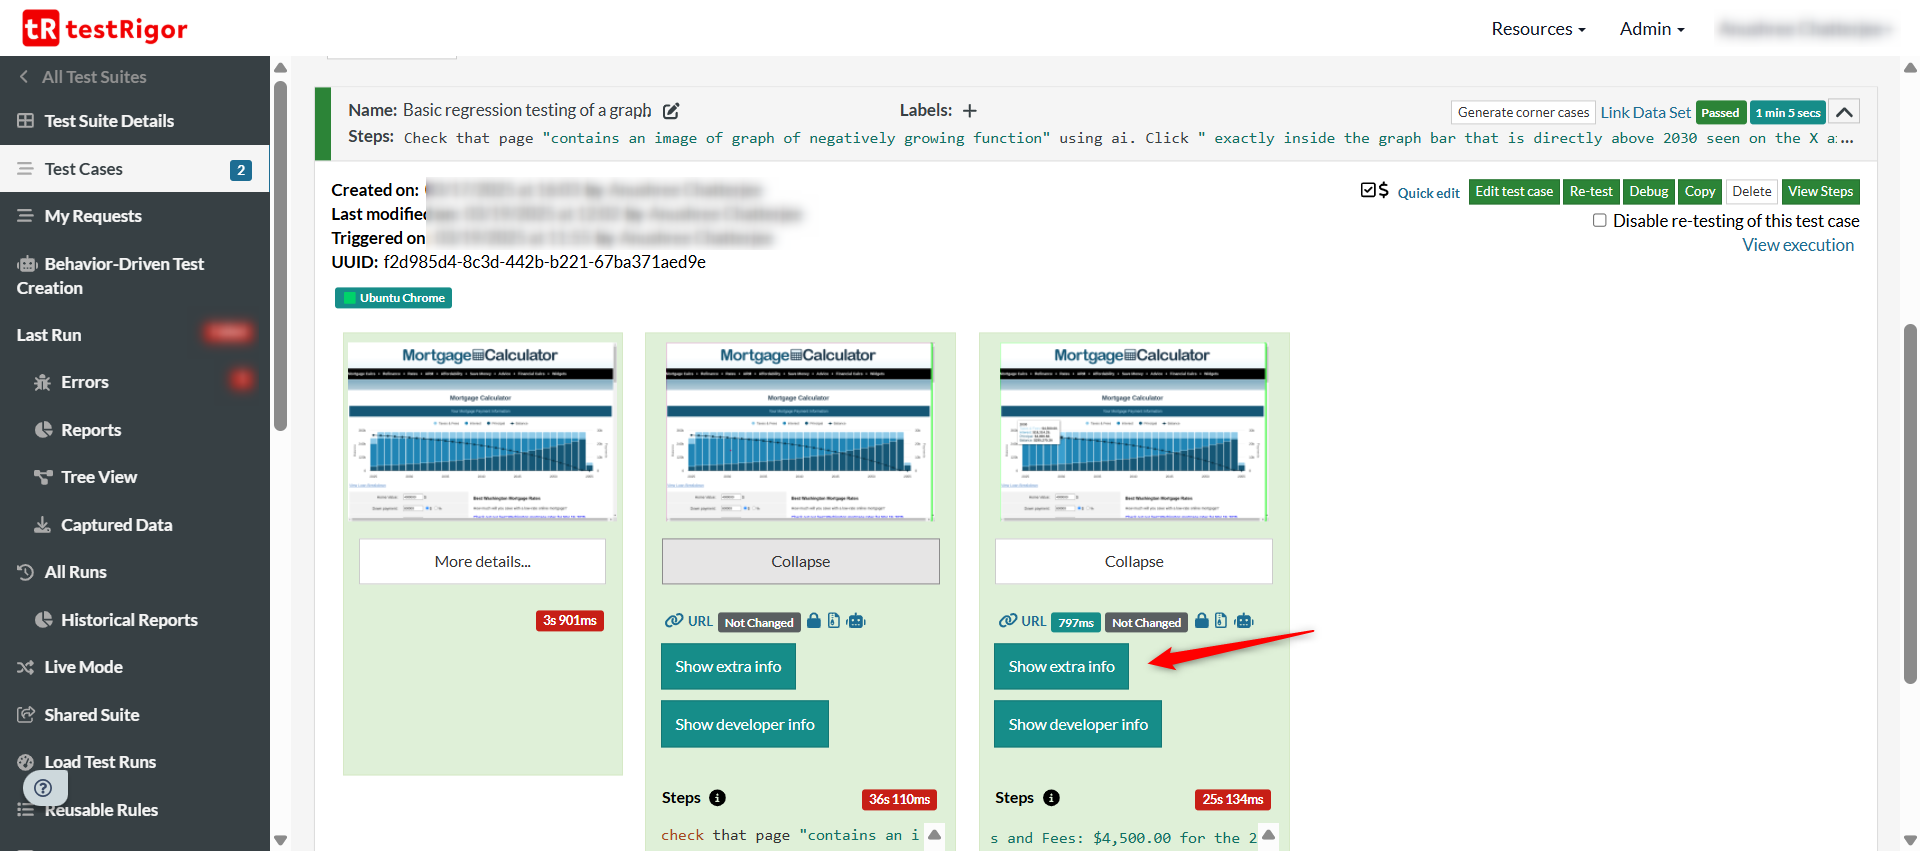The height and width of the screenshot is (851, 1920).
Task: Click the URL chain icon in the rightmost card
Action: [x=1008, y=621]
